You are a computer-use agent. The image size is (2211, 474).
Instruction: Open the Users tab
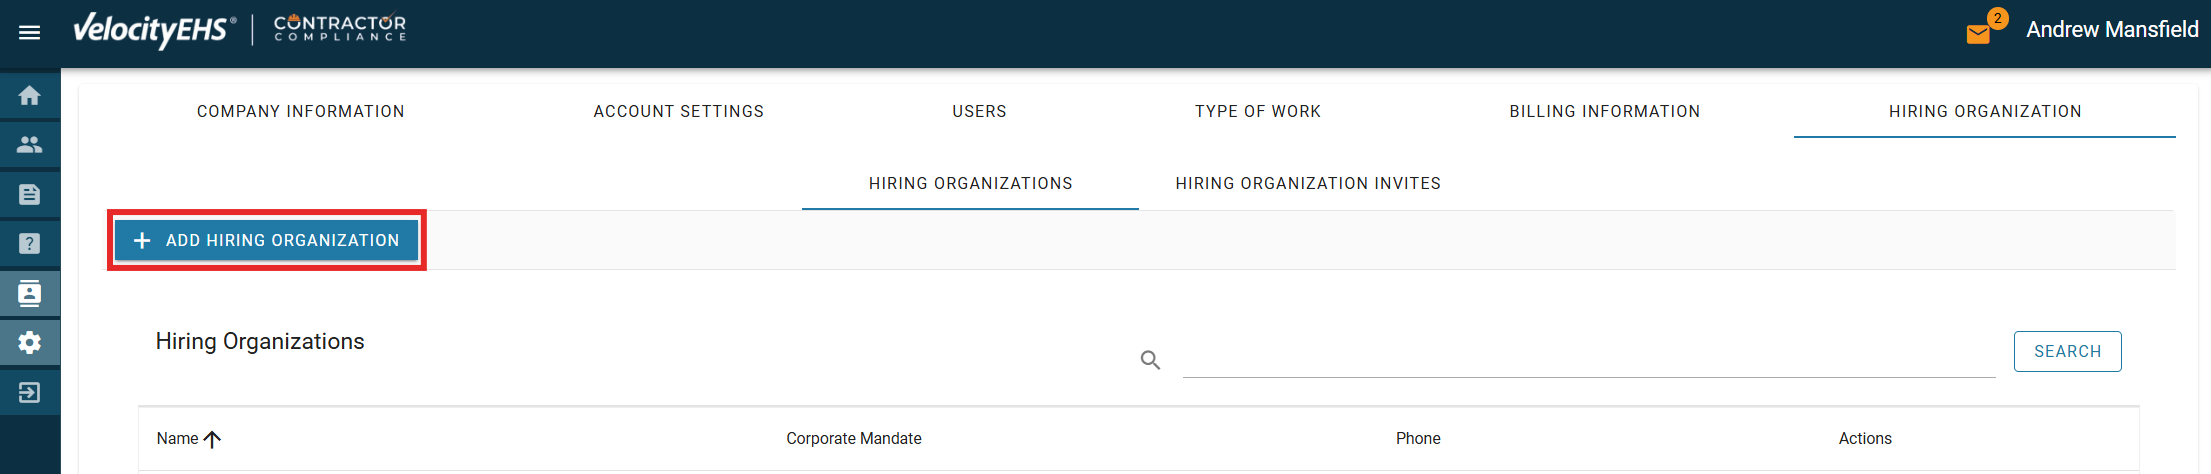coord(979,111)
